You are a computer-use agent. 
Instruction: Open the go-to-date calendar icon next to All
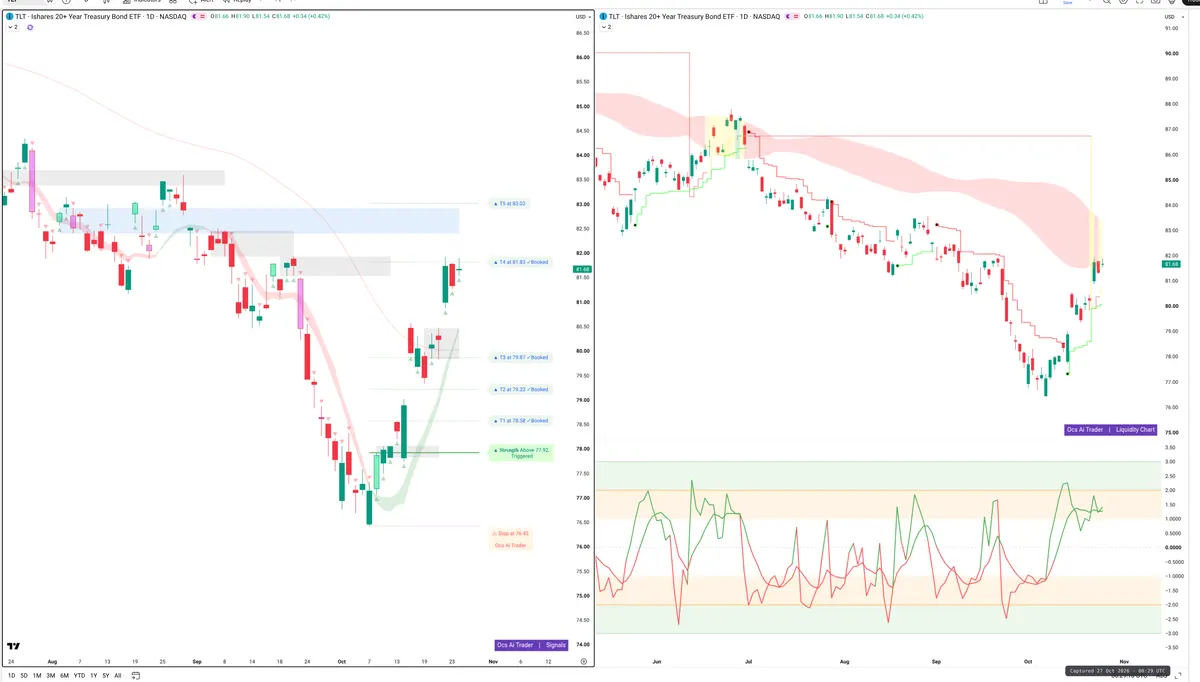[x=134, y=676]
